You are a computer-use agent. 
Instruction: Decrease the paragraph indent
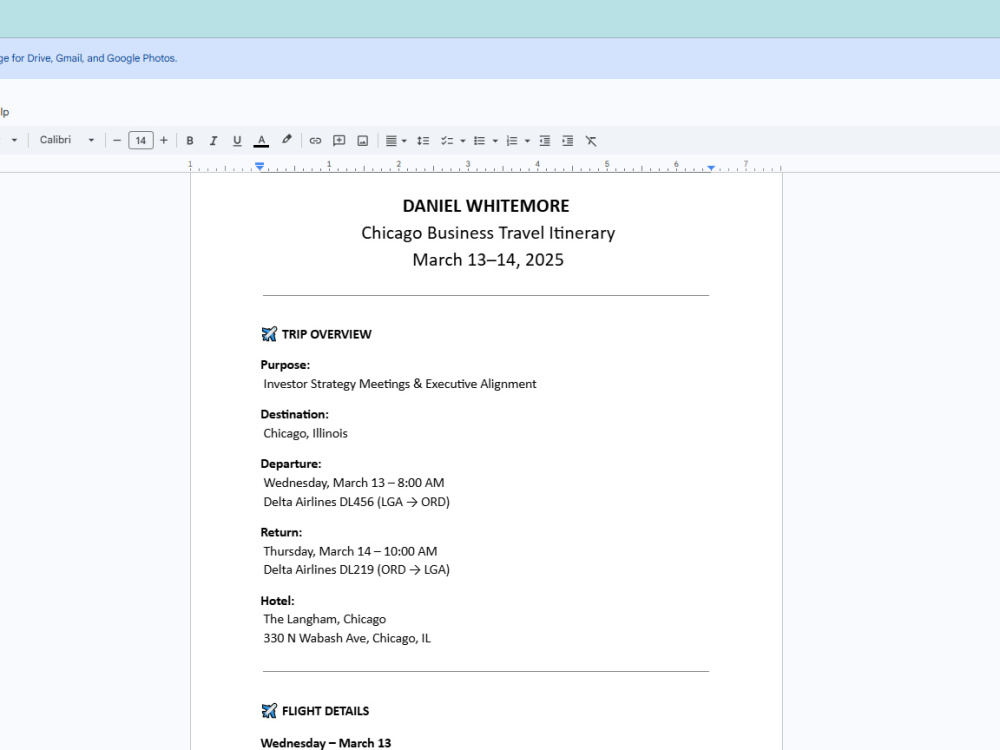[544, 141]
